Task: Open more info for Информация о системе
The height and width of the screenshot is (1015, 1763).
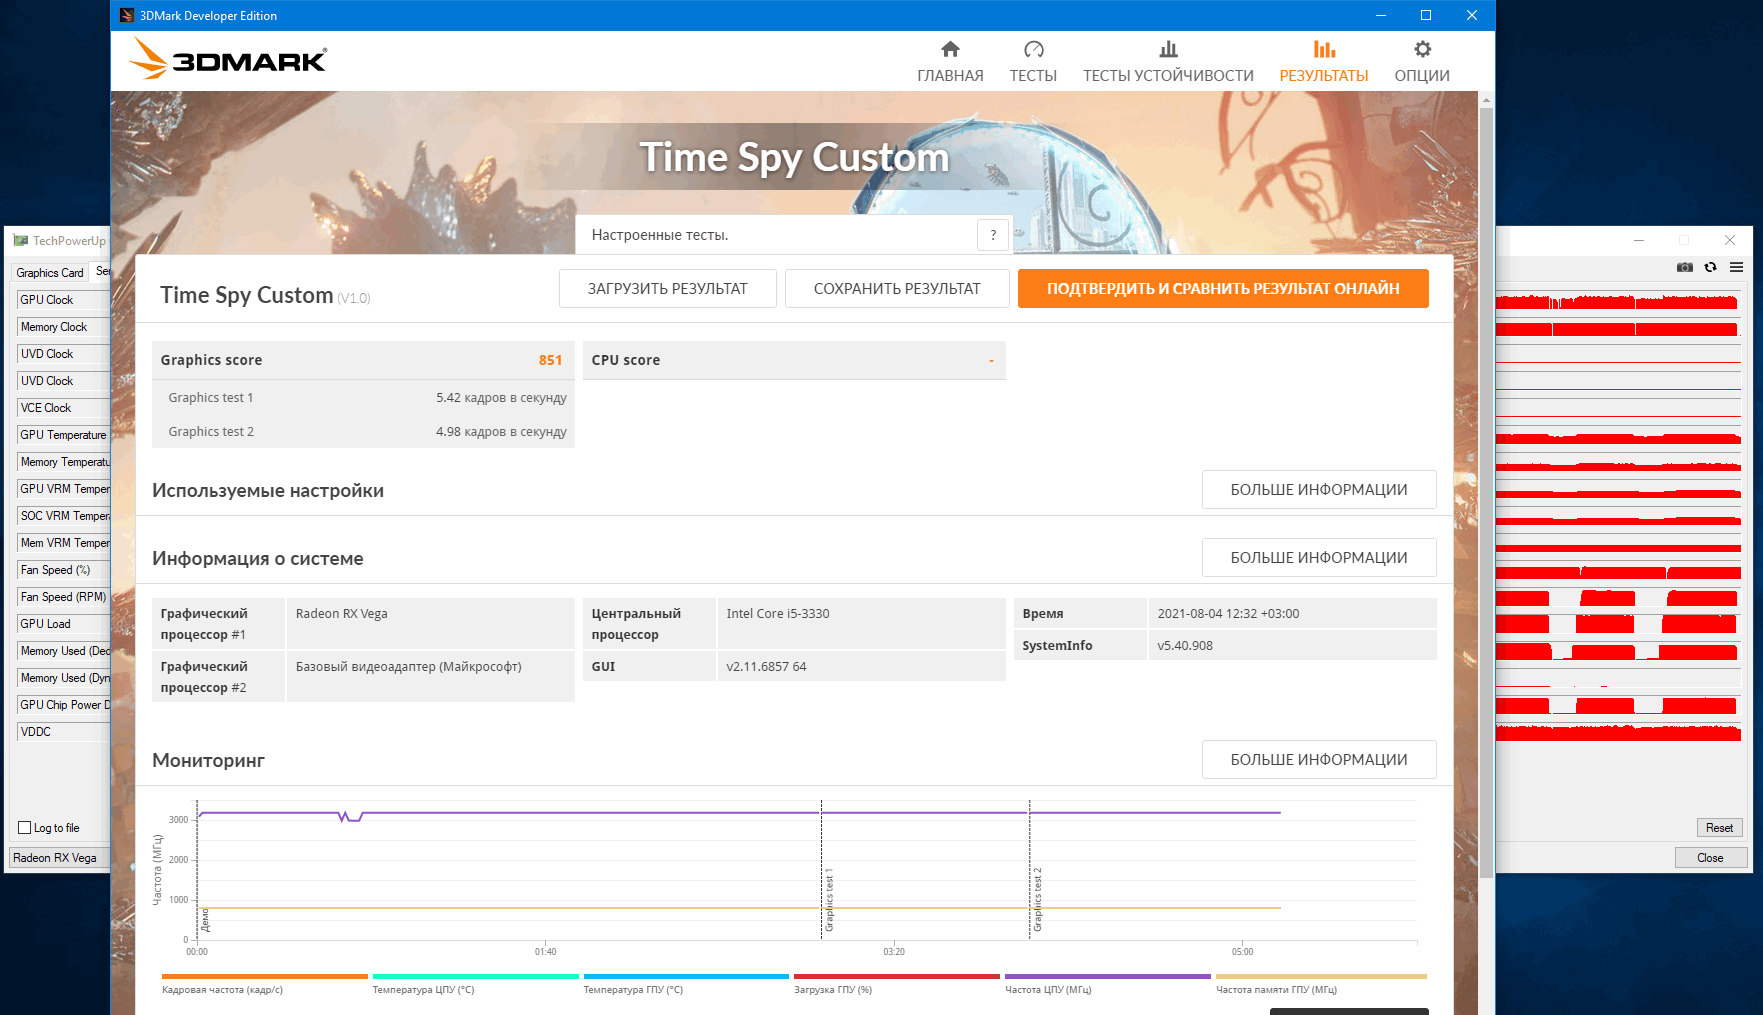Action: pos(1319,558)
